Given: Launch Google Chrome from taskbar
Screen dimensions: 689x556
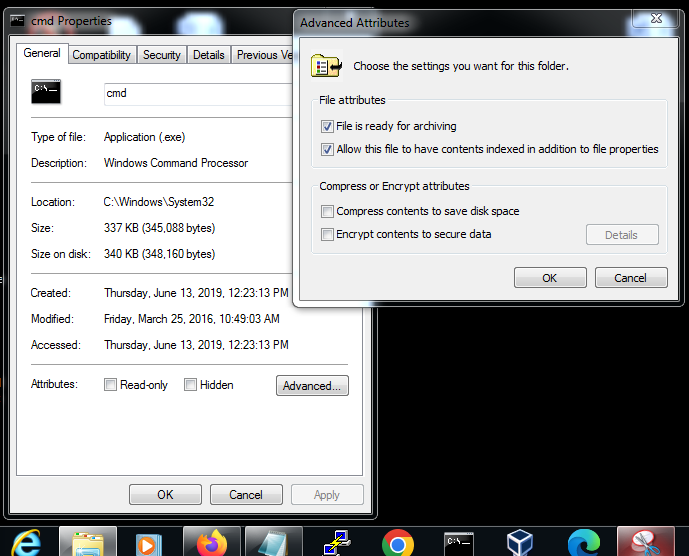Looking at the screenshot, I should (398, 544).
